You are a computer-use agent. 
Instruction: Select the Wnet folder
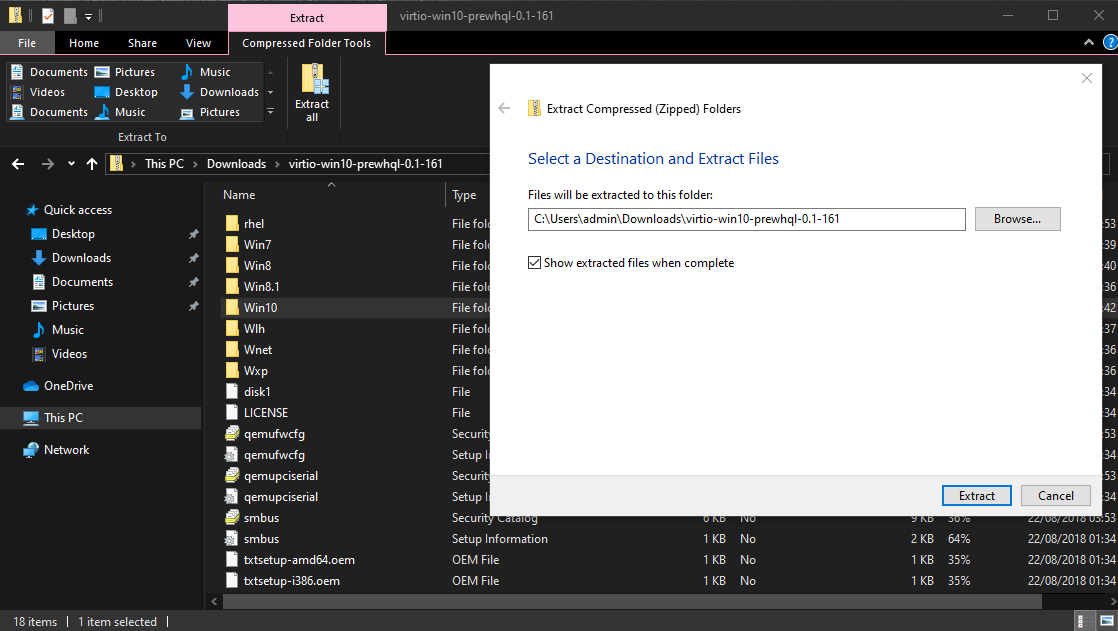[248, 349]
